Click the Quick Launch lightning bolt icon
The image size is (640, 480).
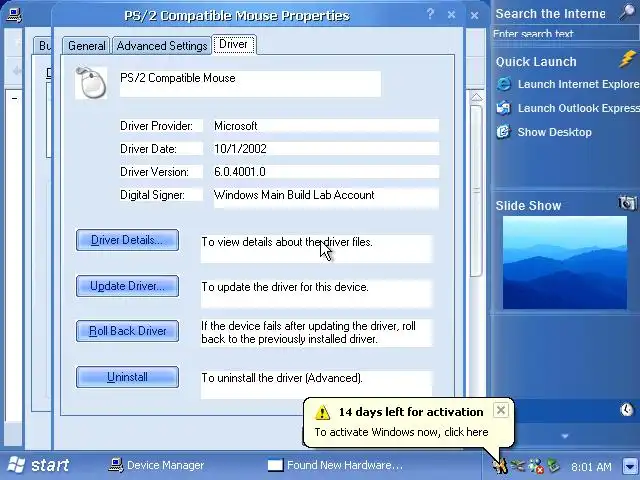(627, 60)
